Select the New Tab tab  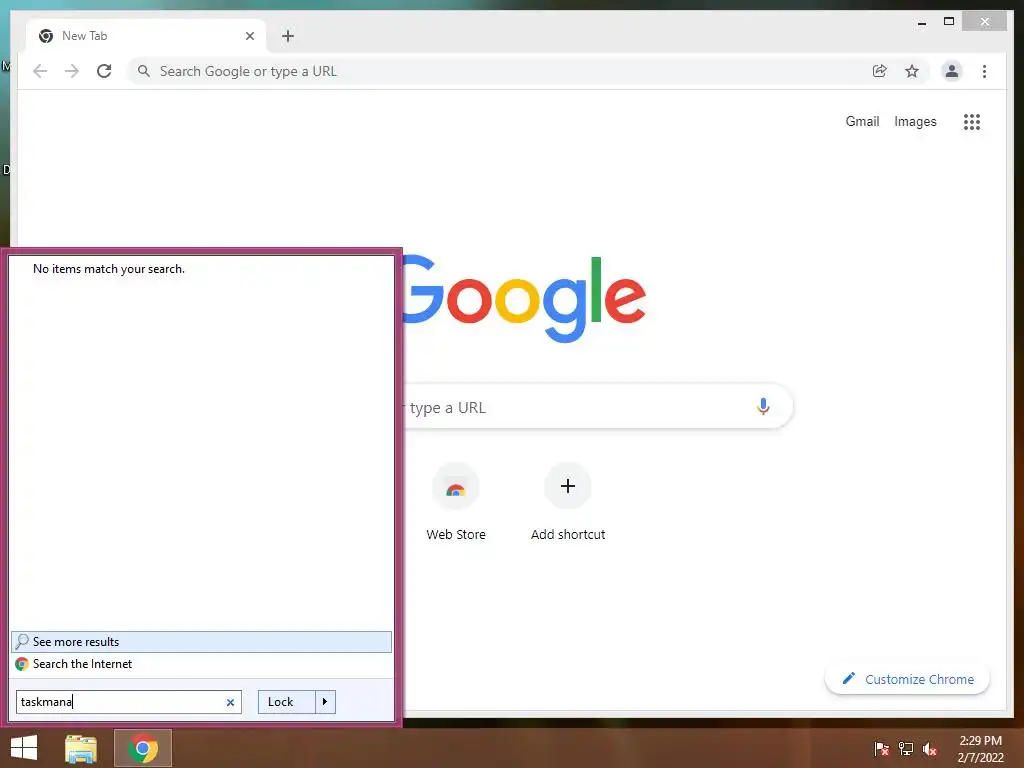[x=146, y=36]
